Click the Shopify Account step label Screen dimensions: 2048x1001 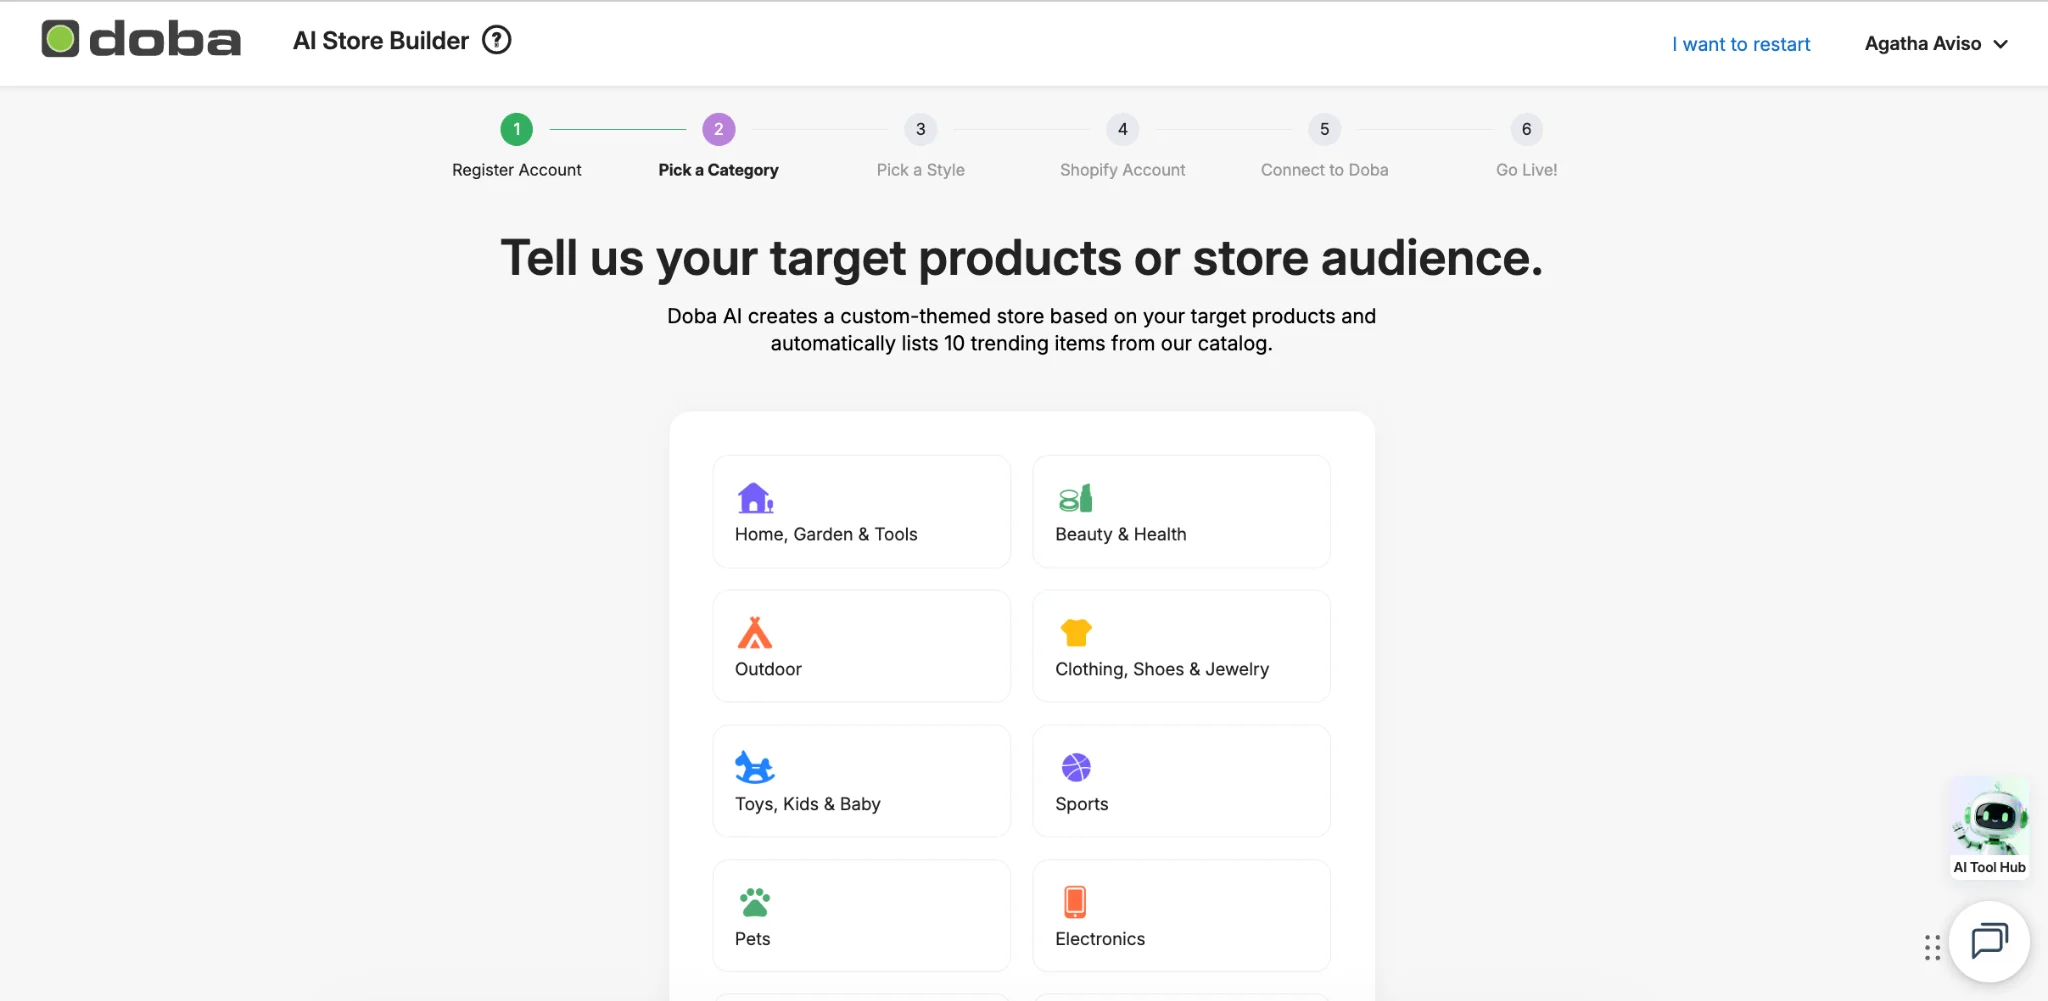click(x=1123, y=170)
